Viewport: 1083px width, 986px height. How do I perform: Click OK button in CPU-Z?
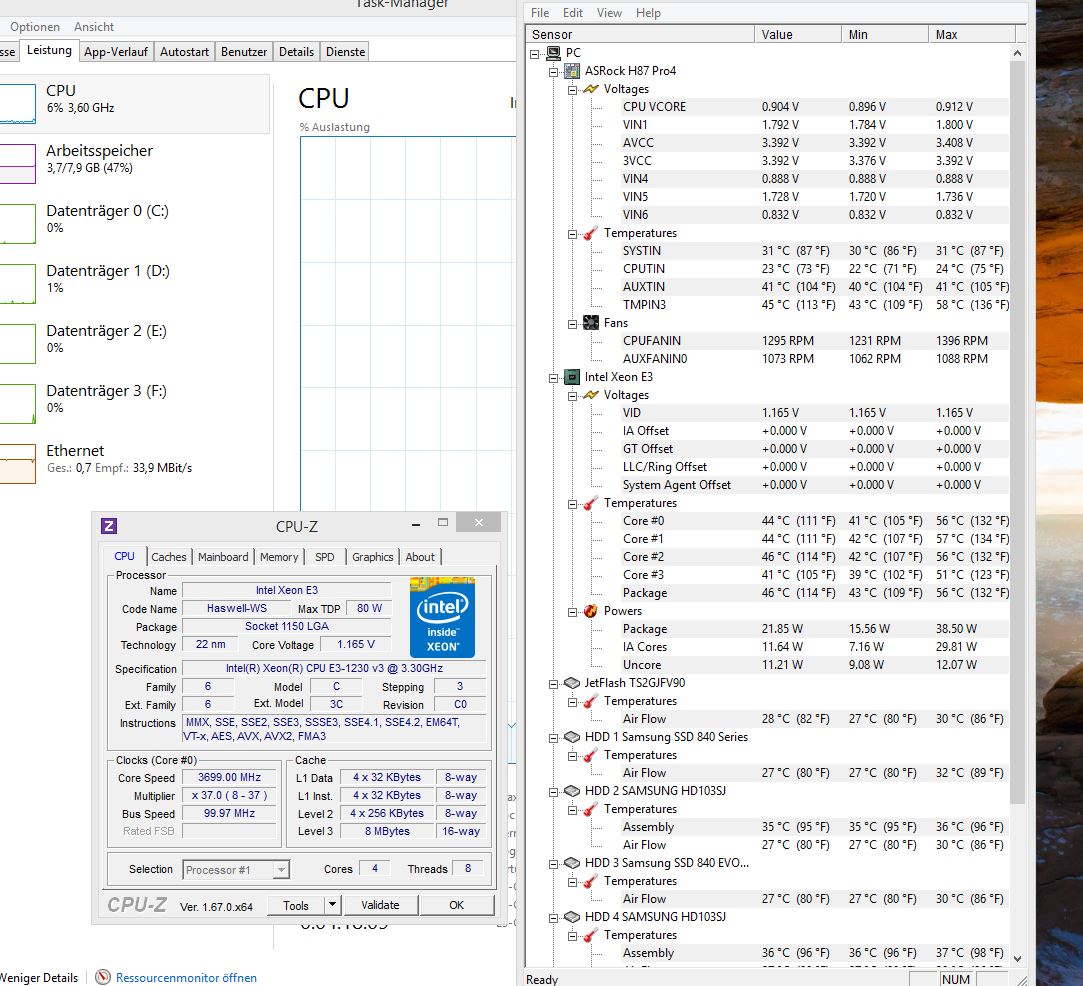coord(457,905)
